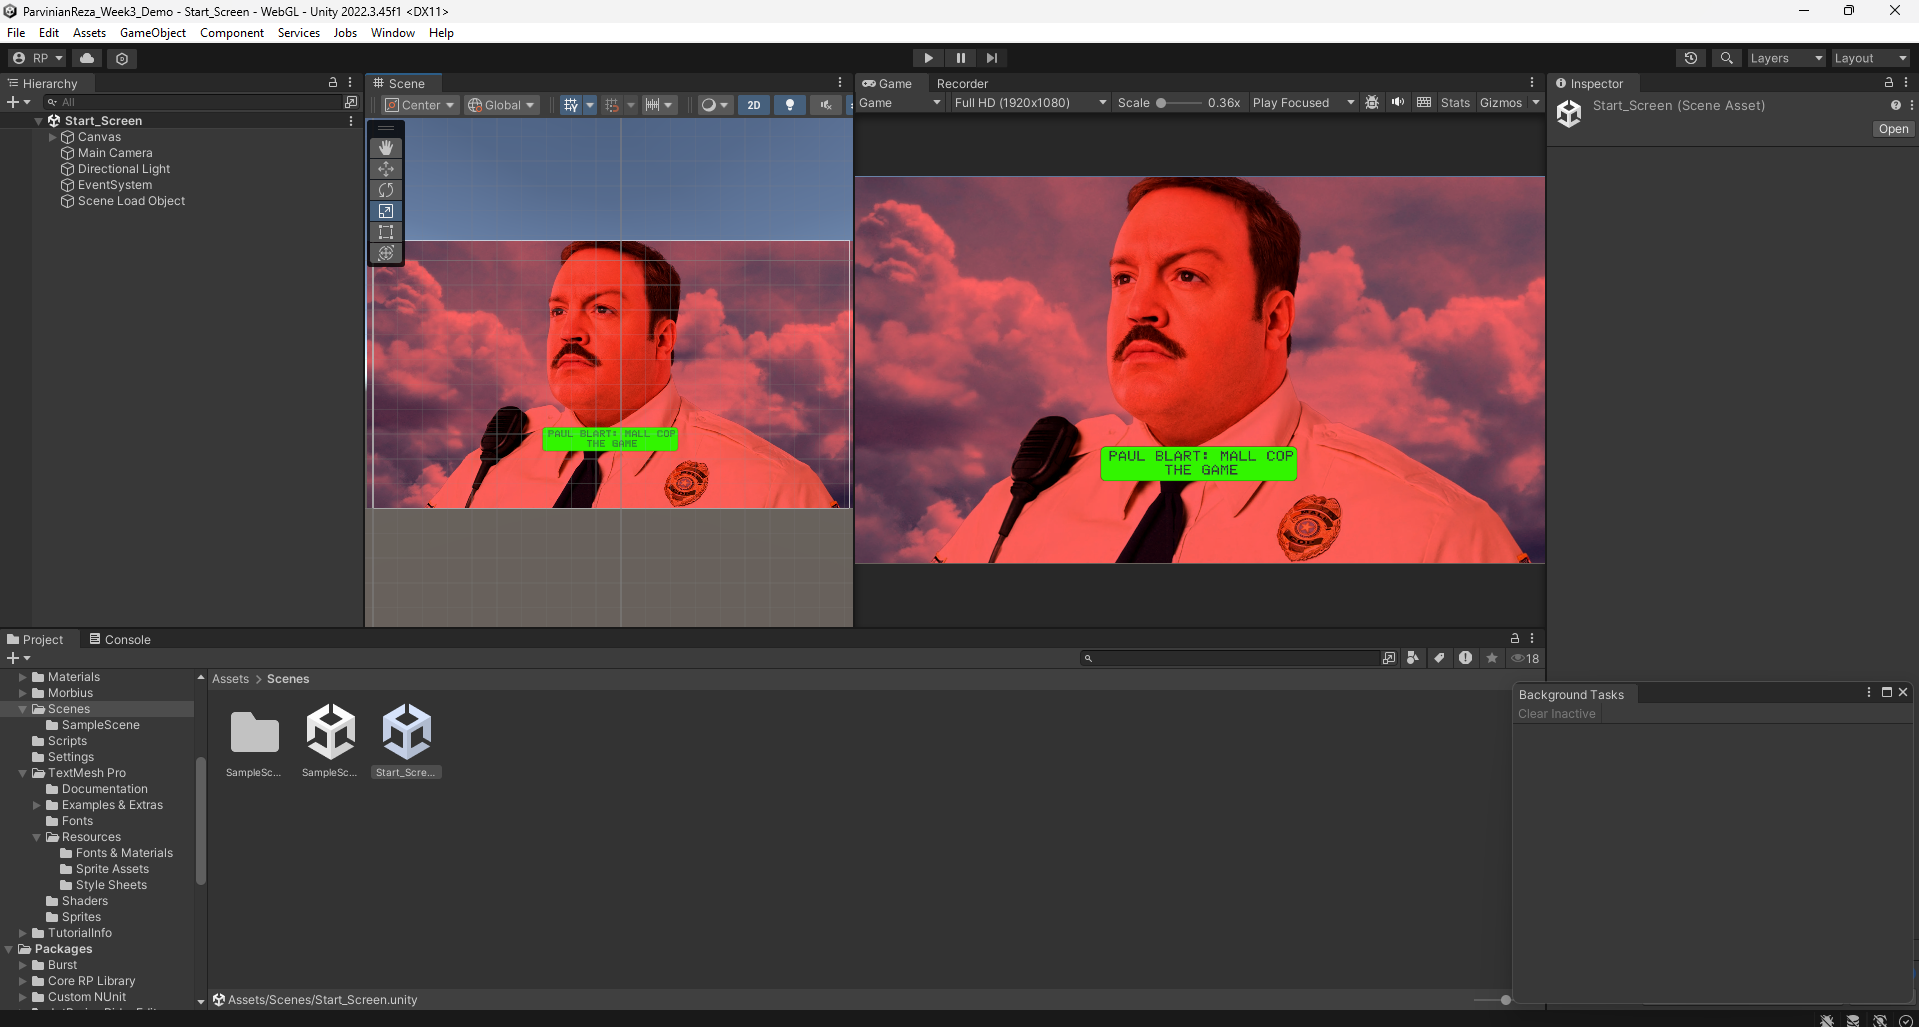Viewport: 1919px width, 1027px height.
Task: Expand the Canvas object in Hierarchy
Action: pos(53,137)
